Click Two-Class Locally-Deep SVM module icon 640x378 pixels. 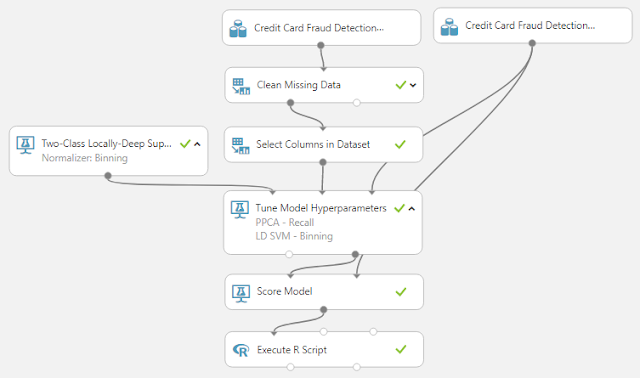pos(25,145)
